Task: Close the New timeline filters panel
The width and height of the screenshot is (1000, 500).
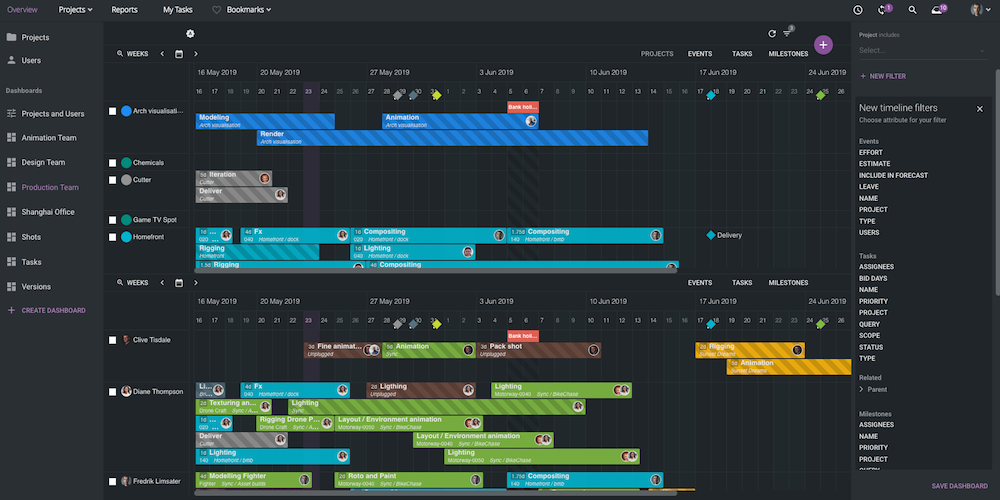Action: pos(980,109)
